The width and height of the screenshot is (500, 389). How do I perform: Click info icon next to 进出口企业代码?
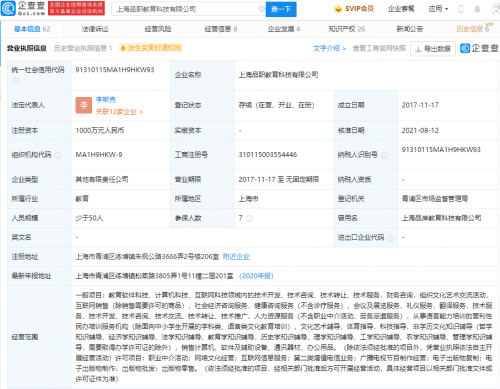pos(391,238)
